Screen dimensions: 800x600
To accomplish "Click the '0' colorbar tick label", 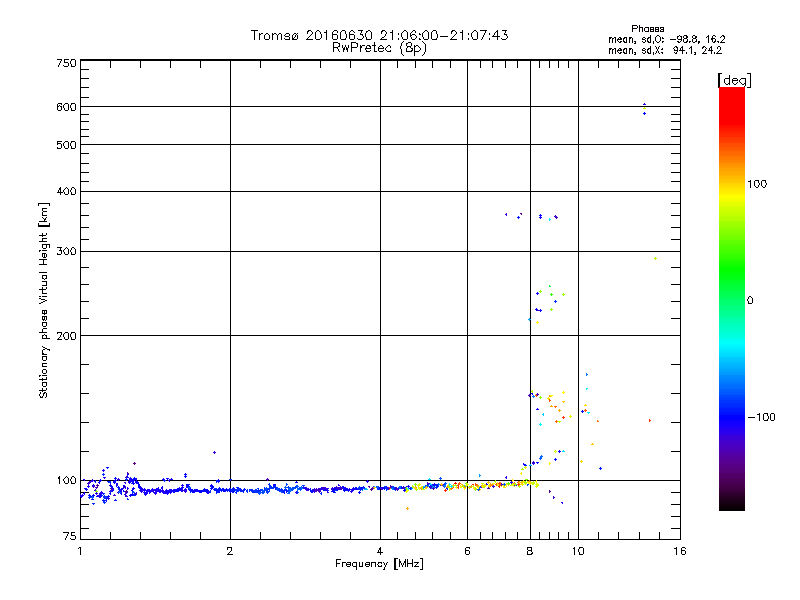I will [x=750, y=301].
